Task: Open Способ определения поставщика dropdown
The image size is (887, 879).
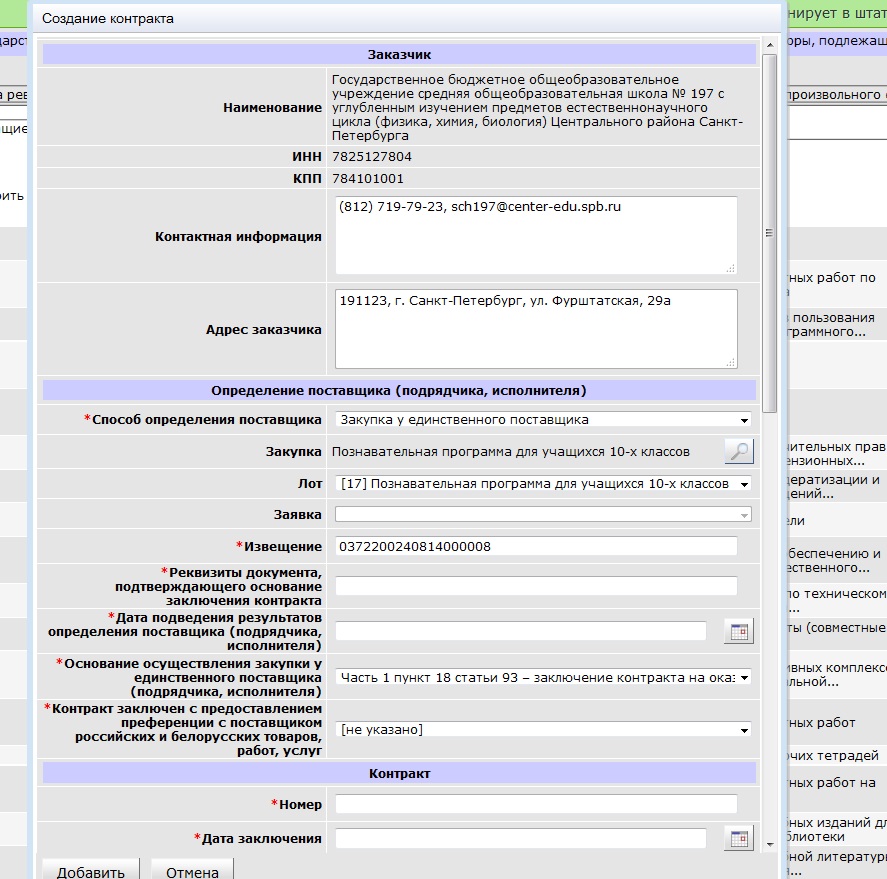Action: pyautogui.click(x=543, y=420)
